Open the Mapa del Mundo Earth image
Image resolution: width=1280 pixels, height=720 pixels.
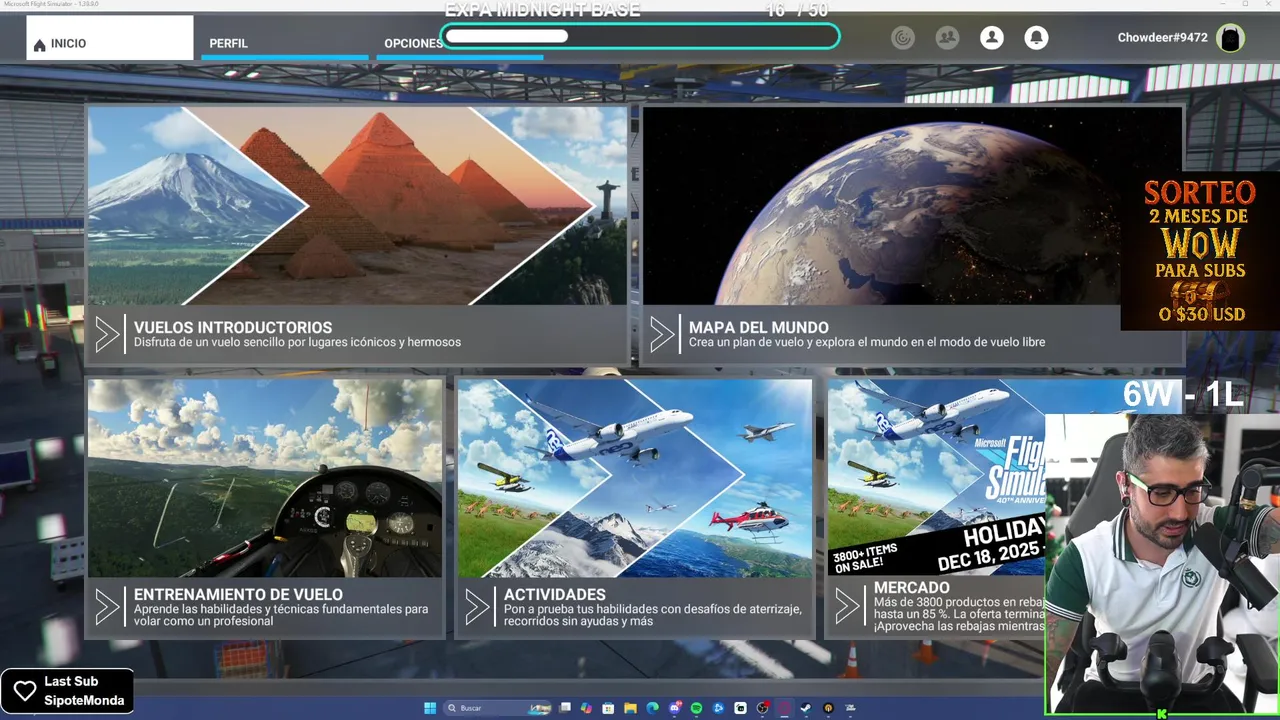click(x=912, y=205)
